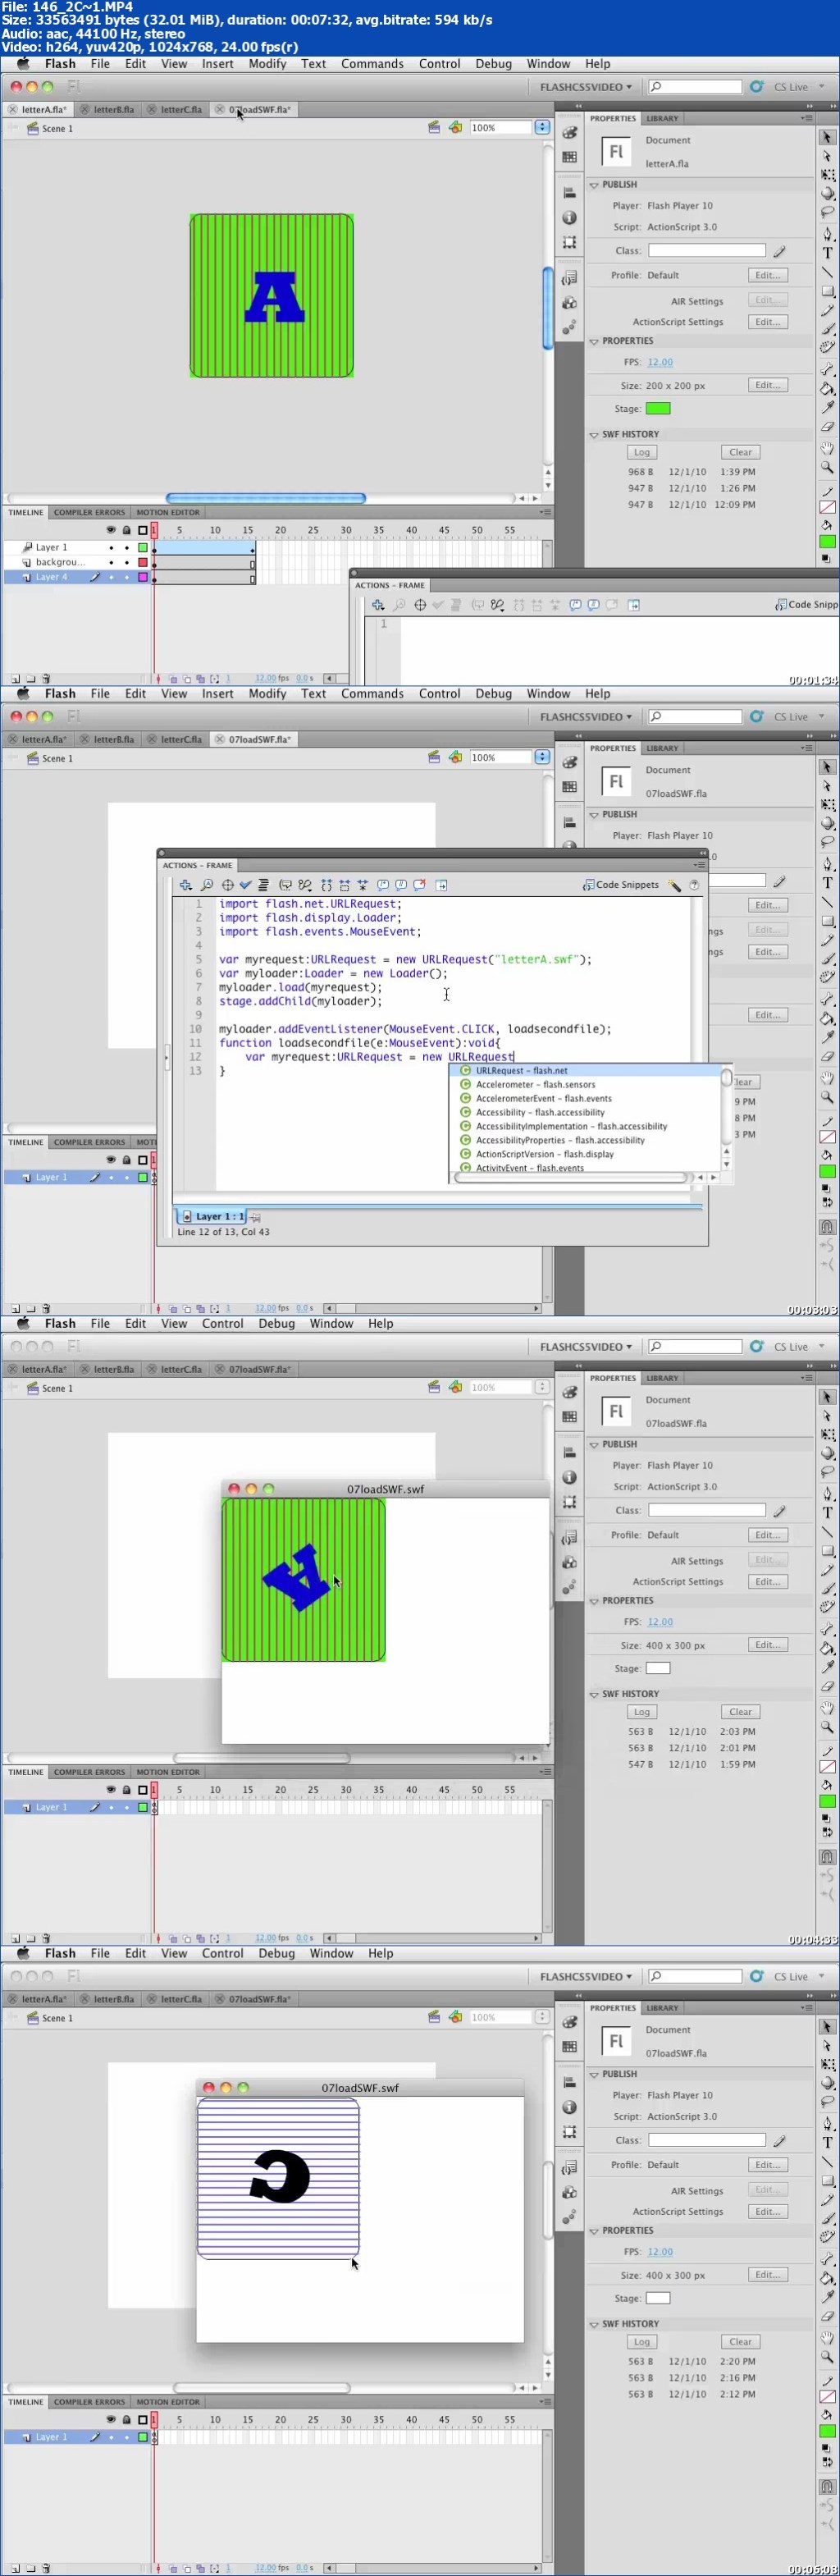Image resolution: width=840 pixels, height=2576 pixels.
Task: Switch to LIBRARY tab in the letterA.fla Properties panel
Action: [662, 119]
